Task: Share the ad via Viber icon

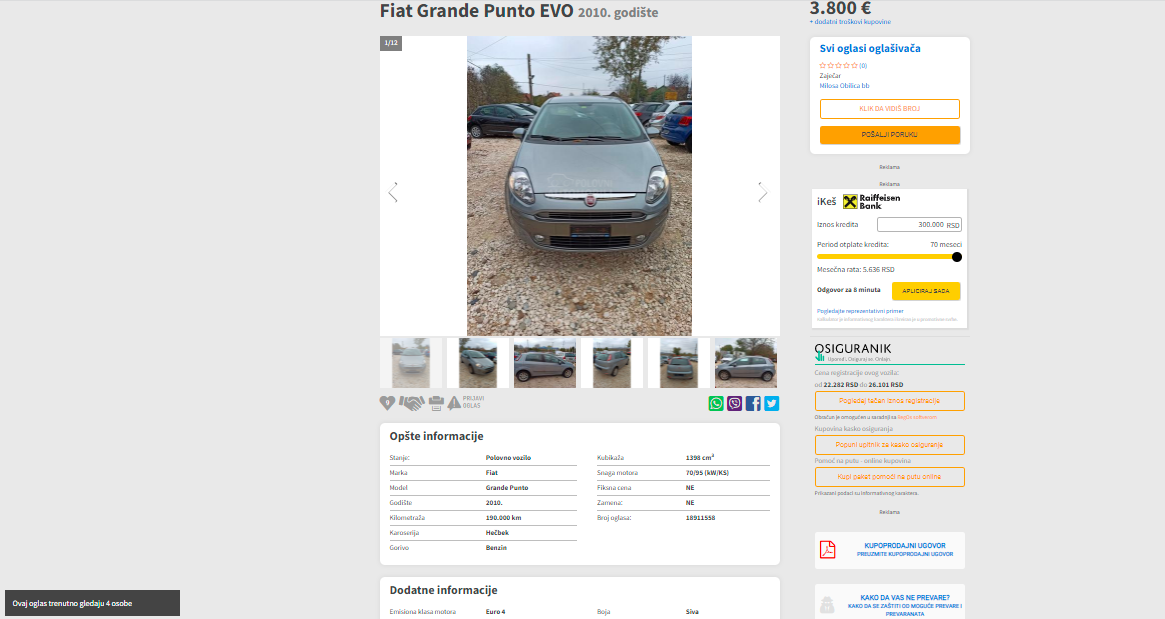Action: (735, 404)
